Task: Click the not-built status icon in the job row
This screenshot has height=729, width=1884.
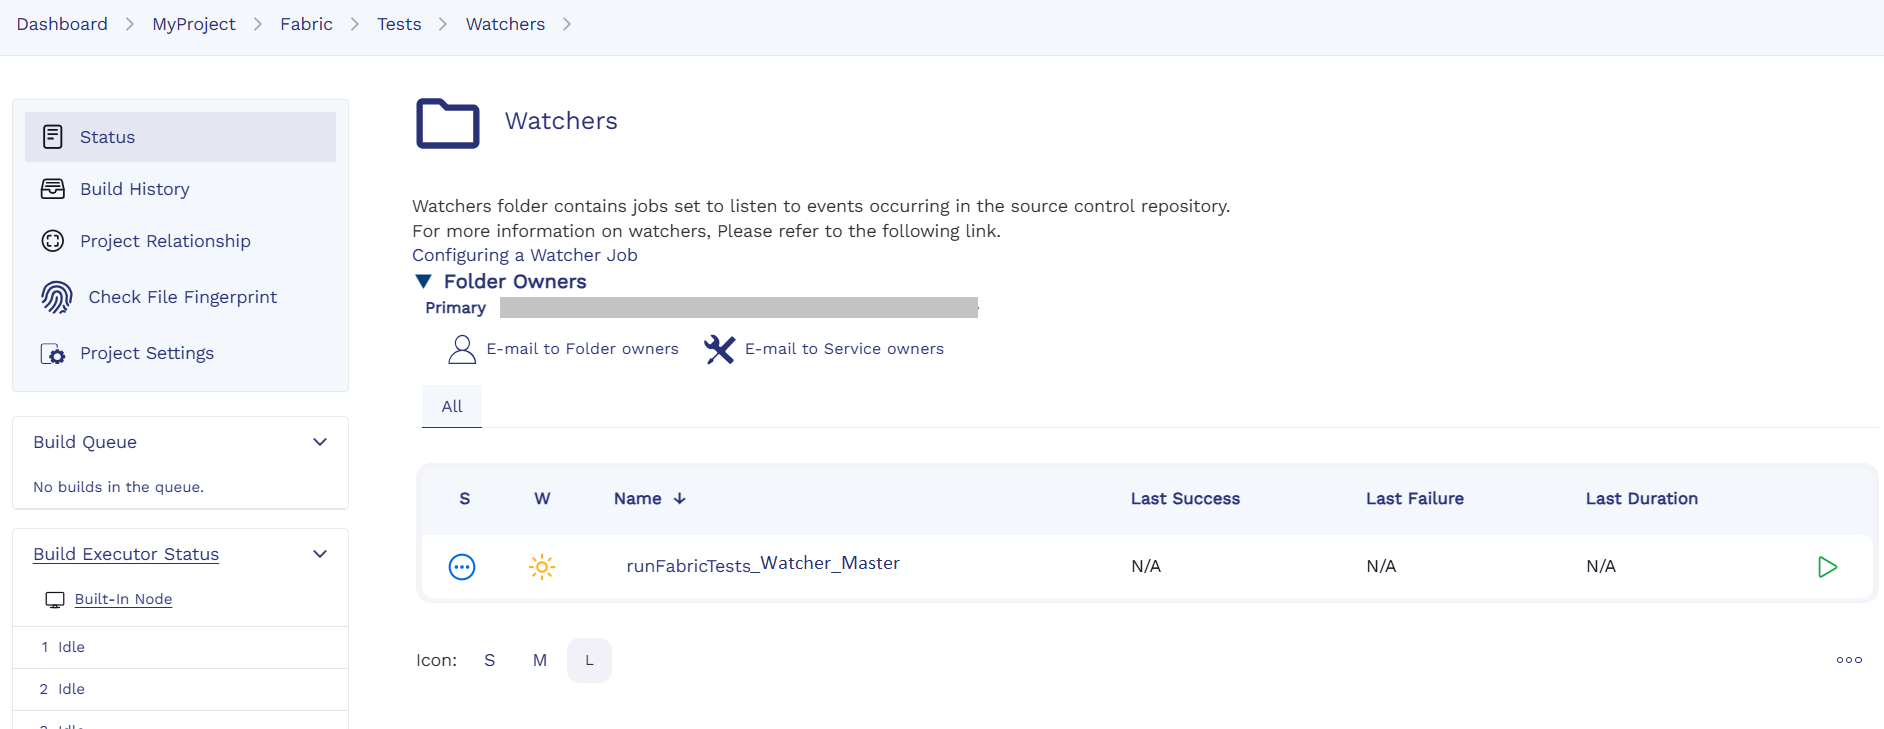Action: (462, 567)
